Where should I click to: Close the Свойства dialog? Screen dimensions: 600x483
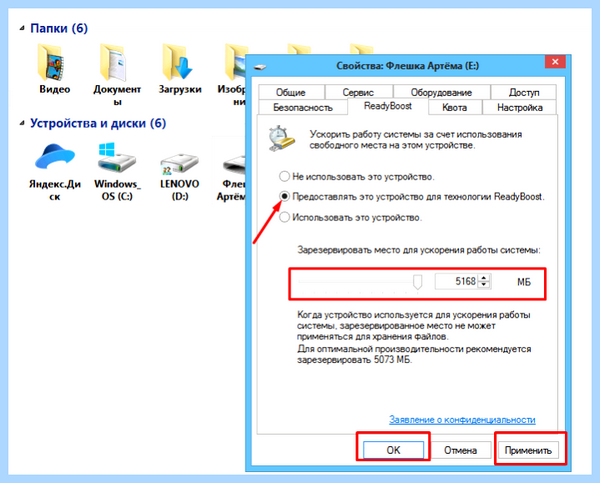555,62
